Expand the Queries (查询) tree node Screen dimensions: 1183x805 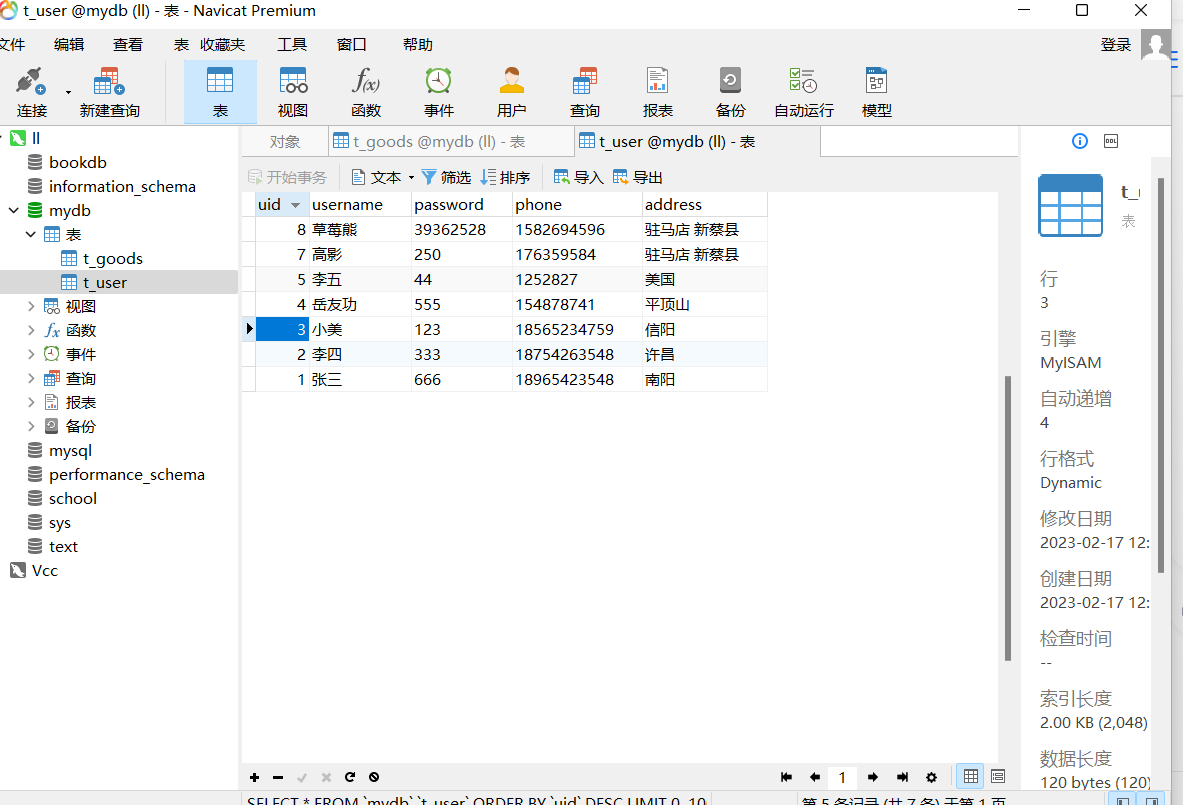(31, 379)
